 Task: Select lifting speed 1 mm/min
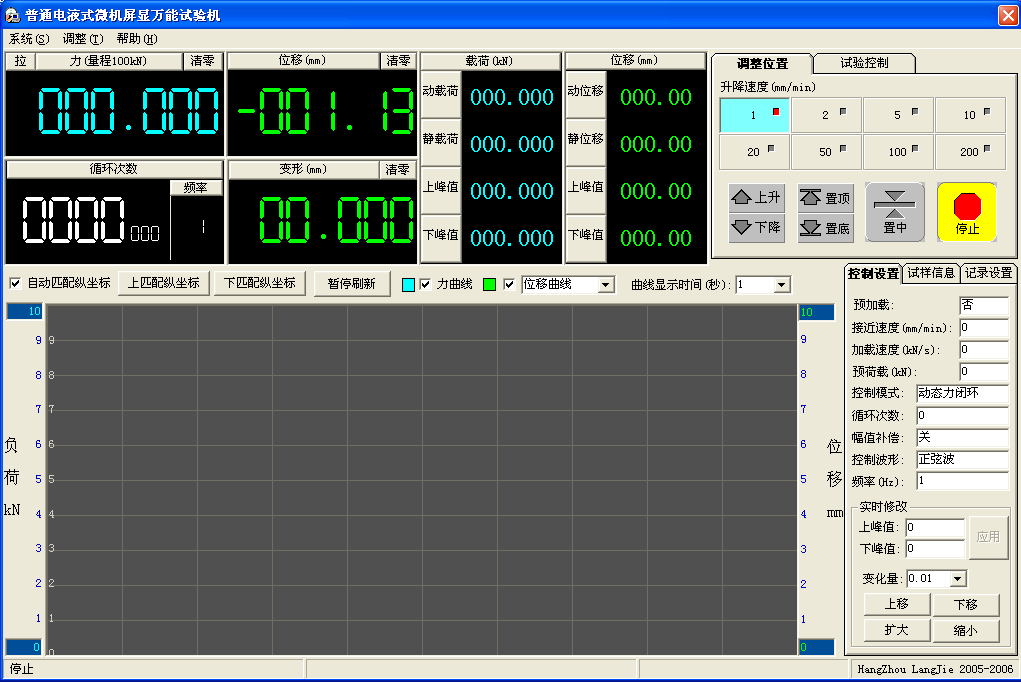755,115
